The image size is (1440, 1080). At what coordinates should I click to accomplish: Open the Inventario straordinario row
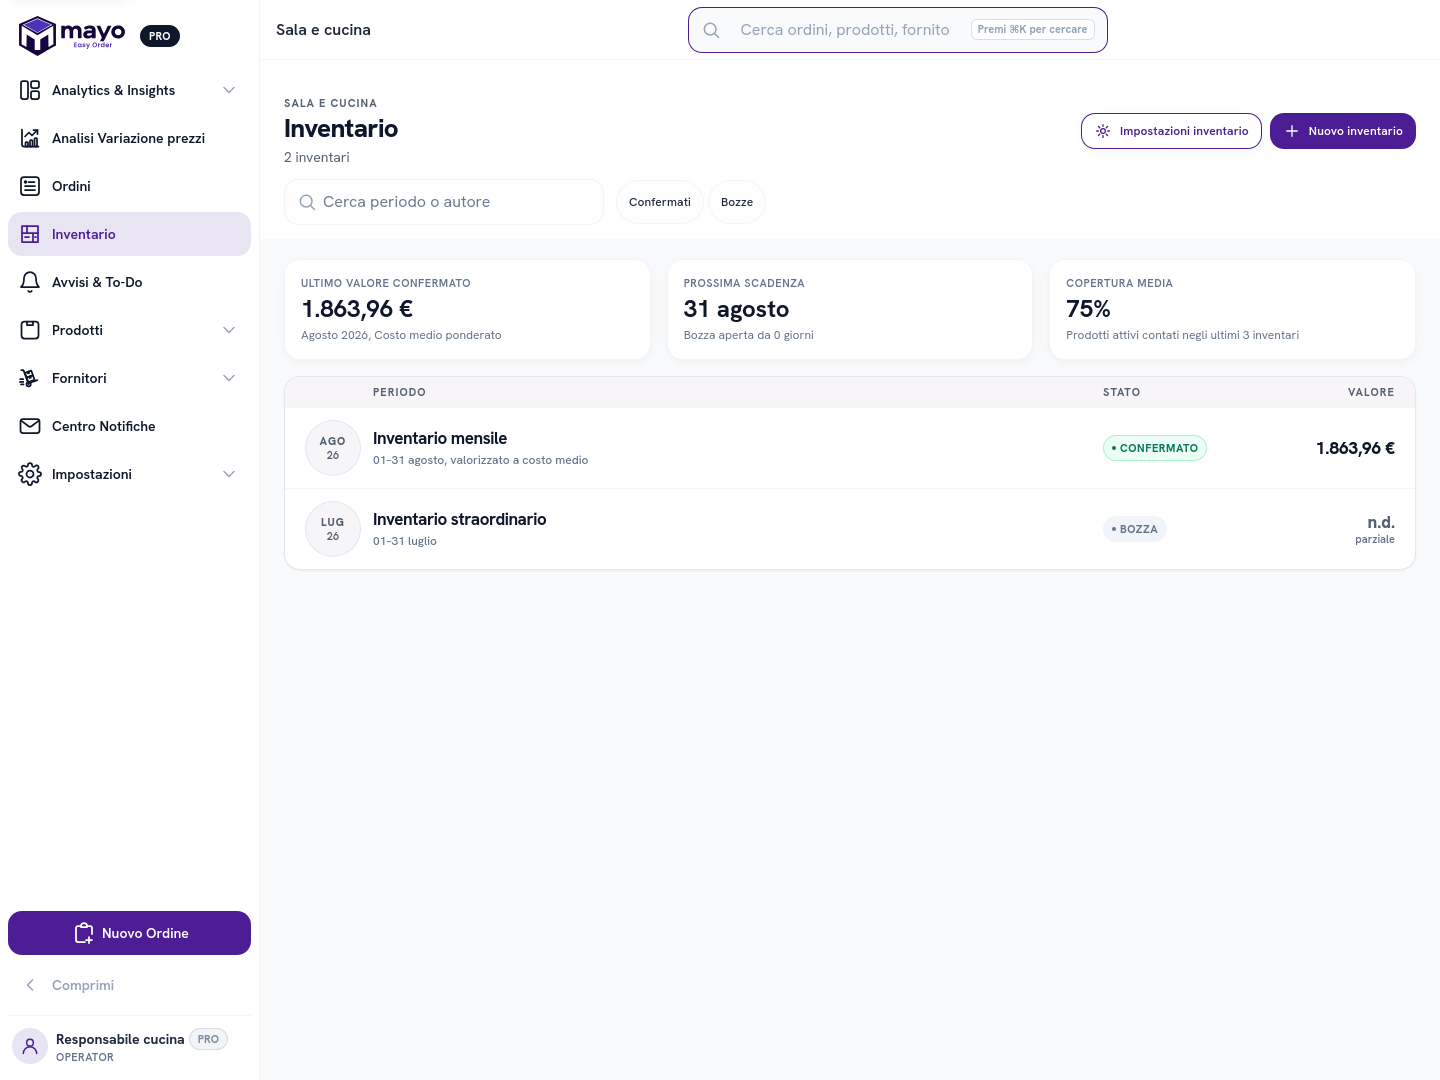(x=850, y=529)
